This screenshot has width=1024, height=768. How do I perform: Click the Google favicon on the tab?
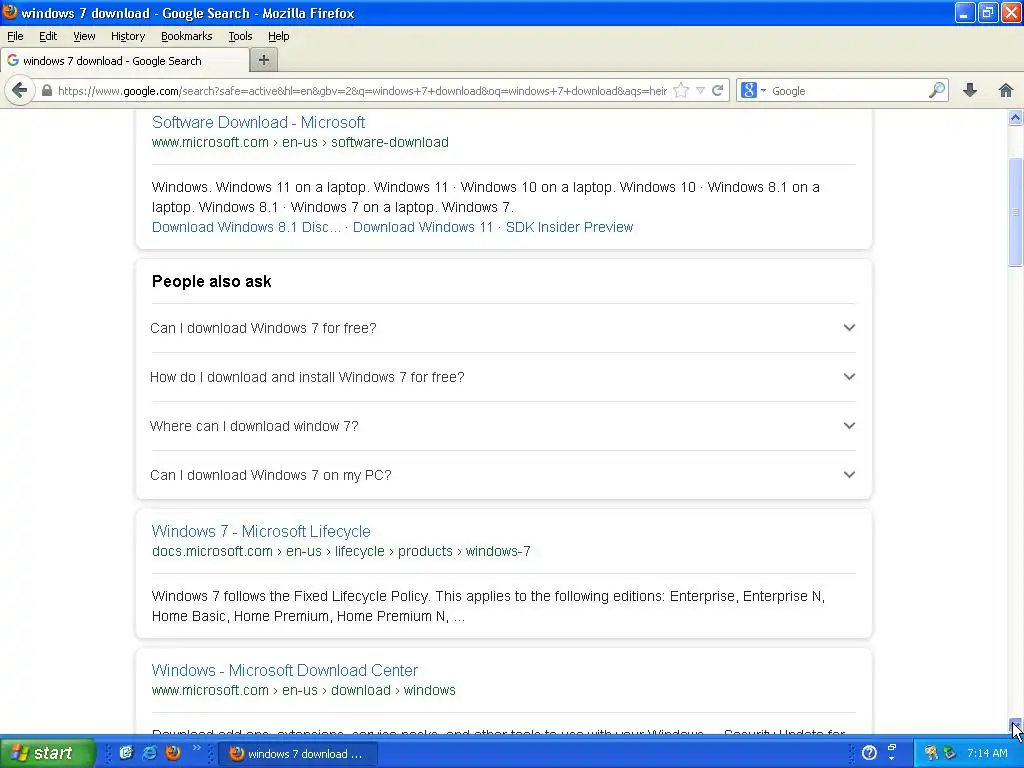coord(12,60)
